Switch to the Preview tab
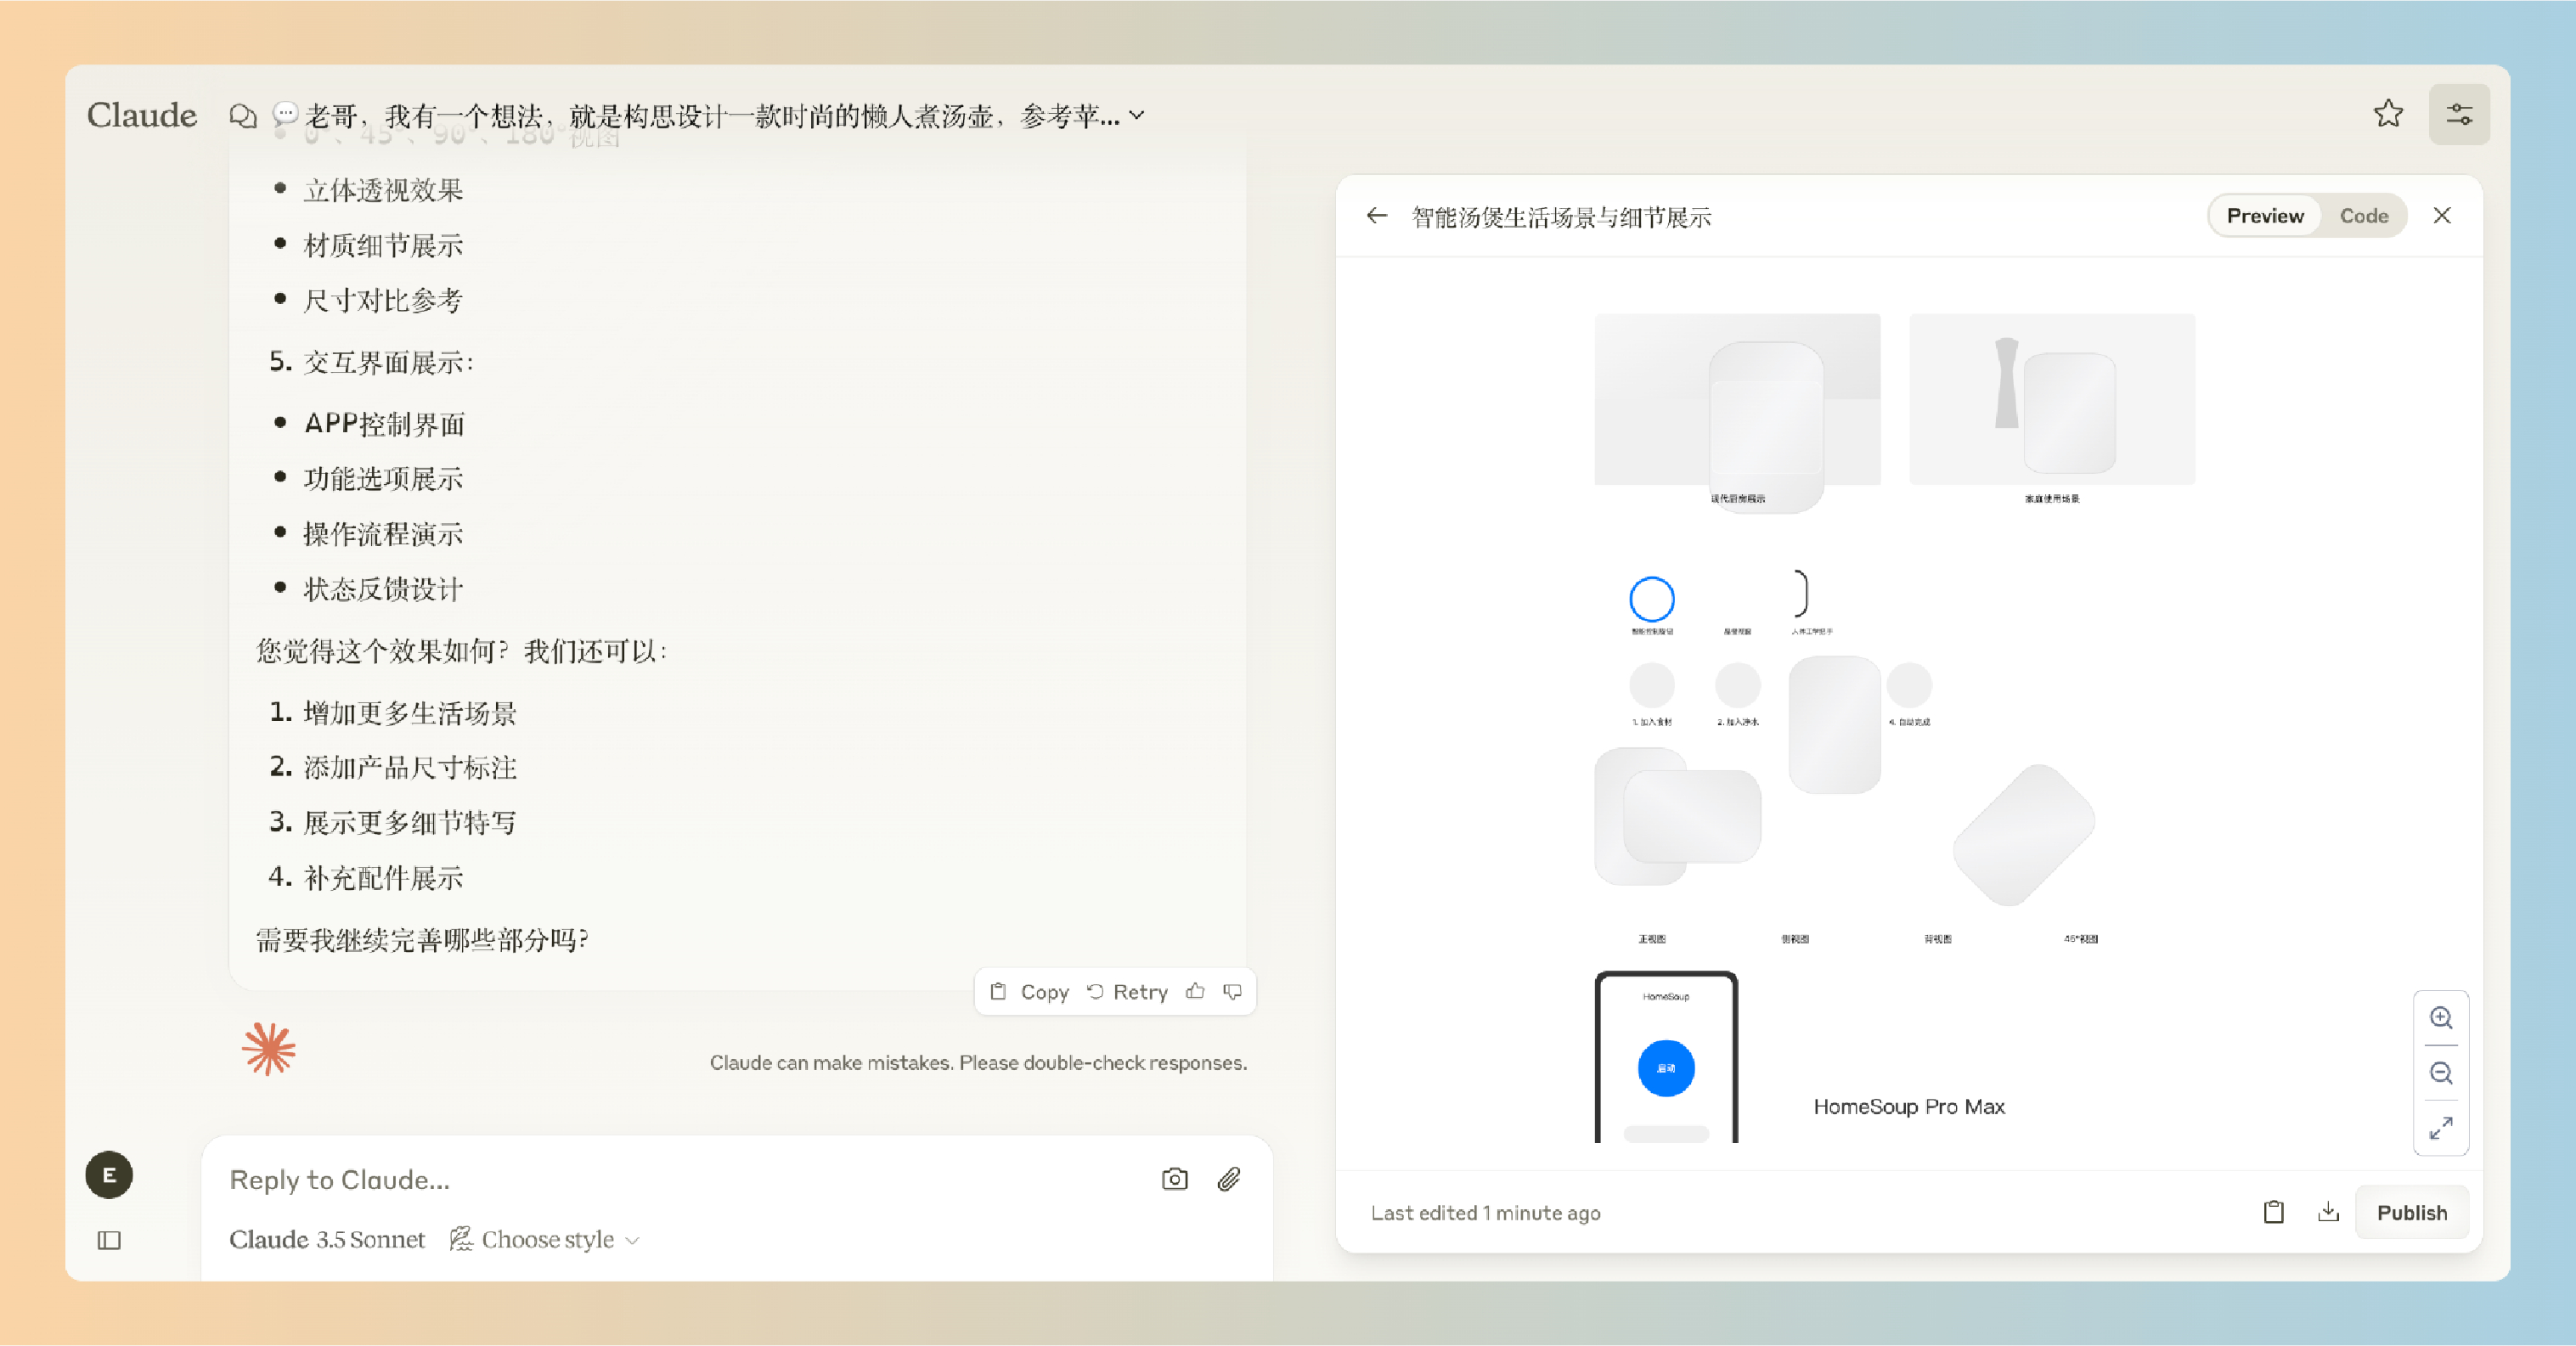Image resolution: width=2576 pixels, height=1346 pixels. (2265, 216)
